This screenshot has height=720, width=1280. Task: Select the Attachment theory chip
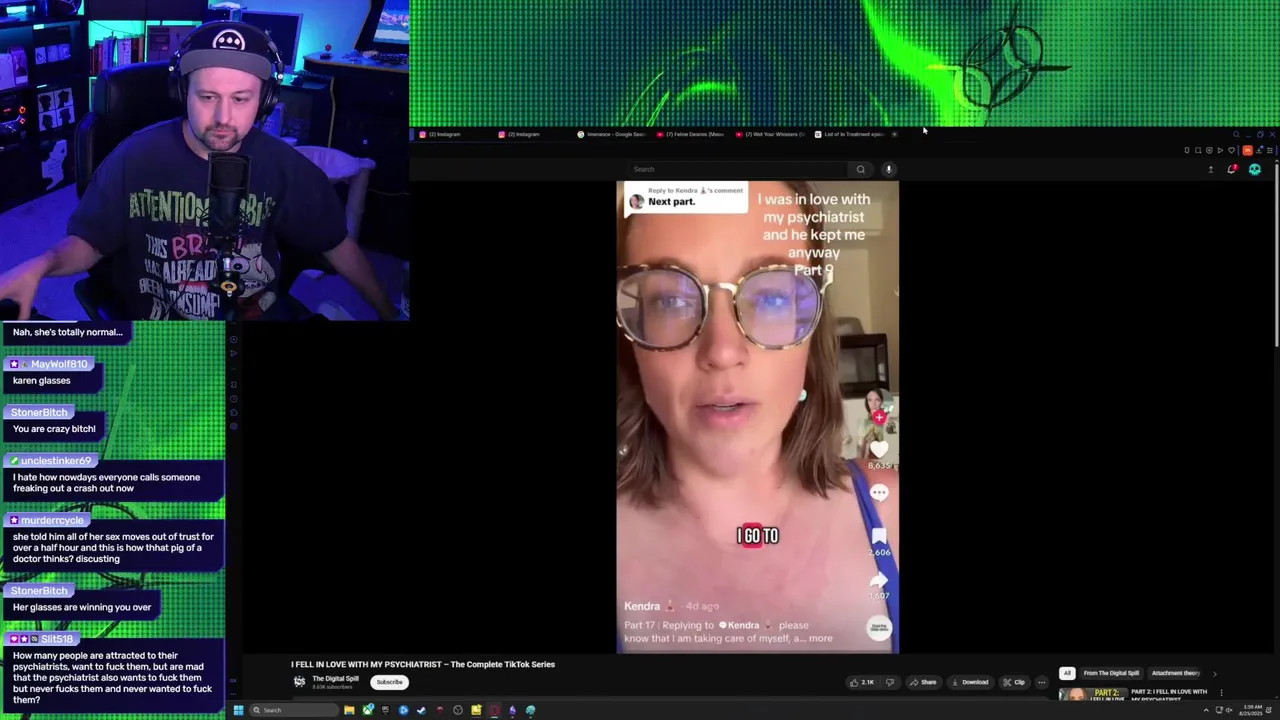click(x=1175, y=673)
